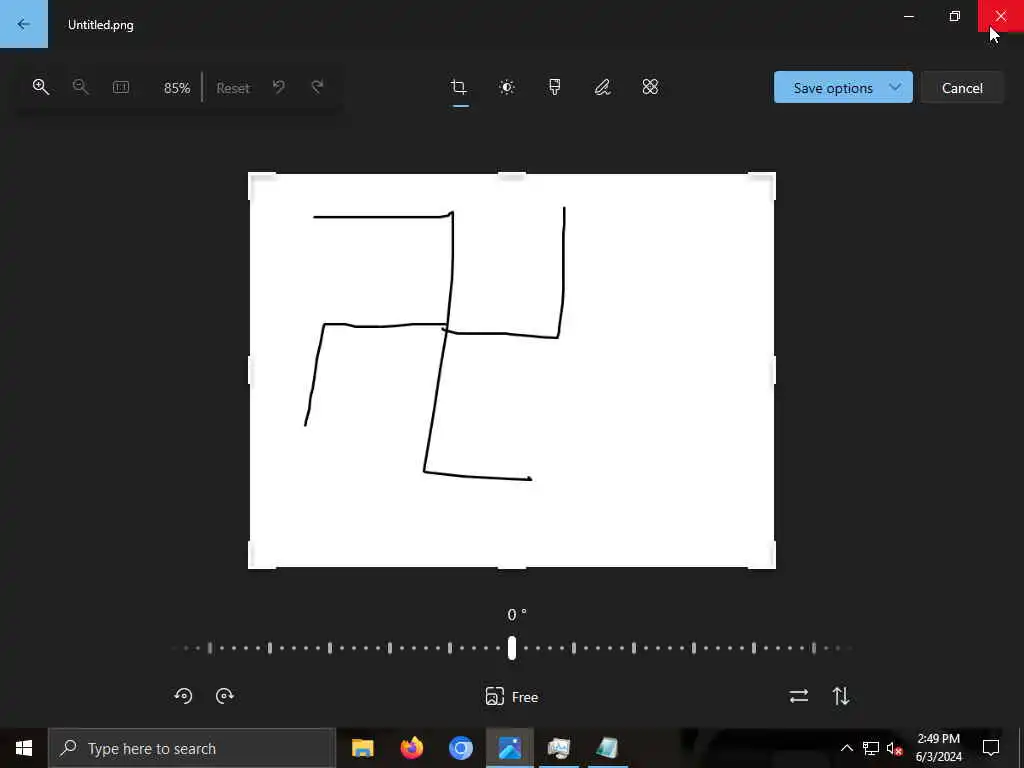Click the bottom edge crop handle
Viewport: 1024px width, 768px height.
click(512, 566)
